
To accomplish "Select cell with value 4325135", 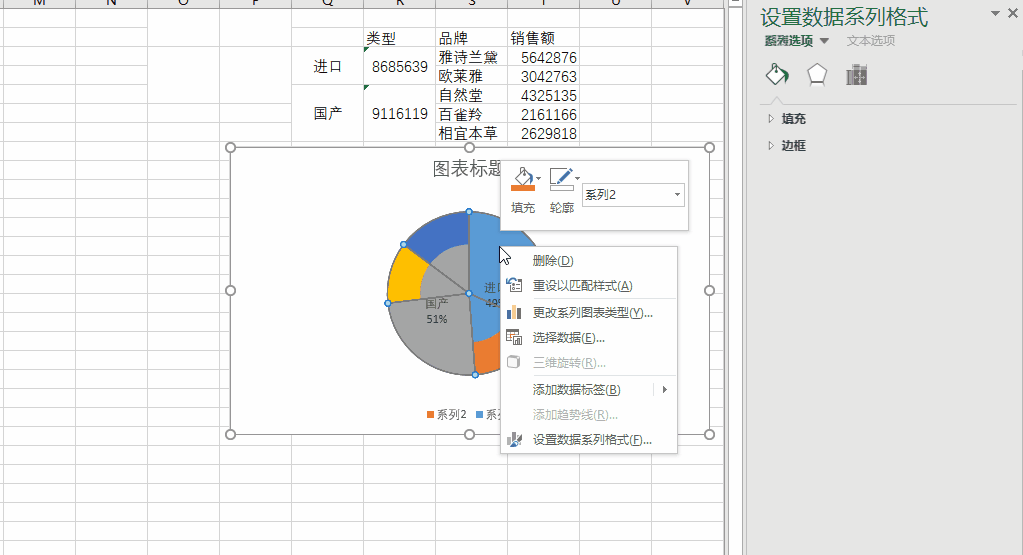I will pyautogui.click(x=543, y=95).
